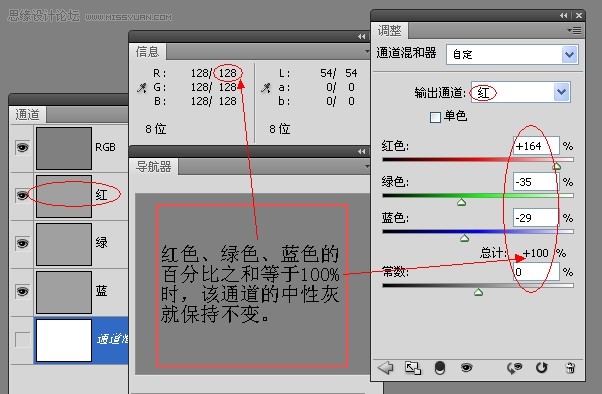The width and height of the screenshot is (602, 394).
Task: Open the 通道混和器 preset dropdown showing 自定
Action: coord(512,55)
